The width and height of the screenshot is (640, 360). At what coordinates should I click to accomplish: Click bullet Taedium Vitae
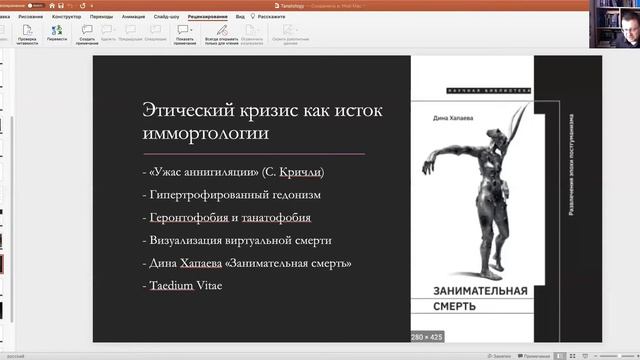coord(182,285)
